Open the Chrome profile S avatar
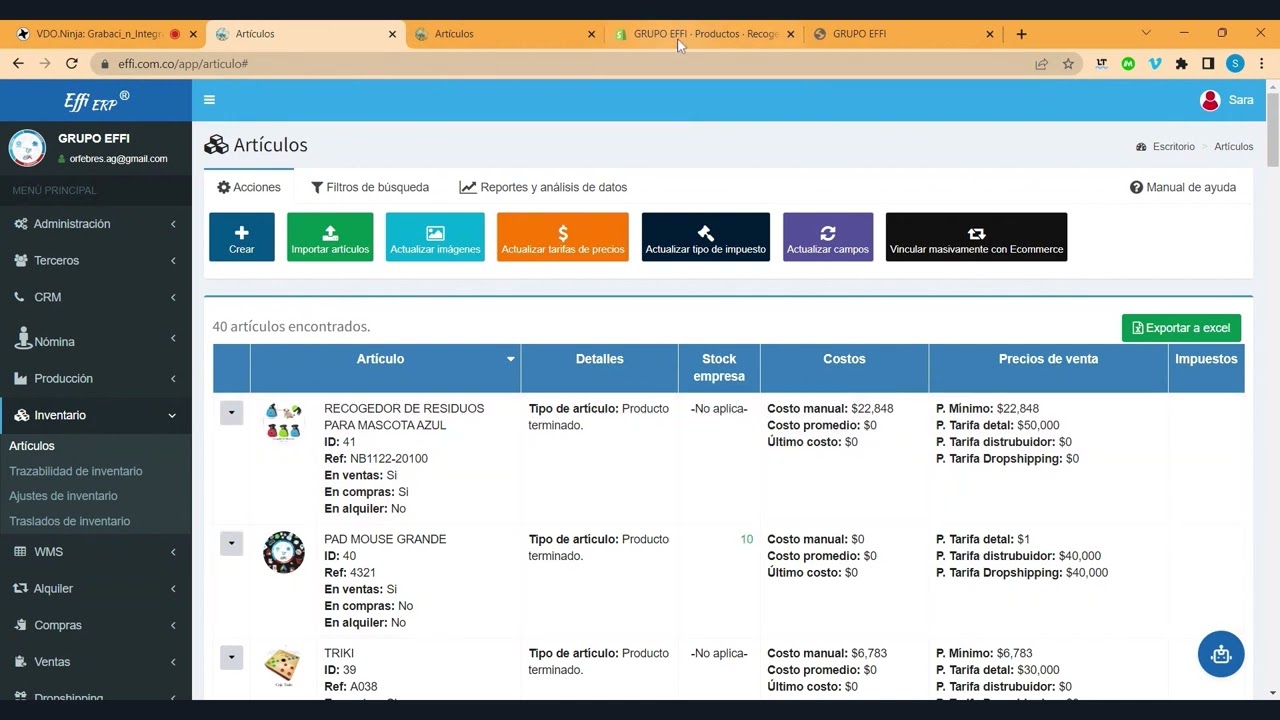The image size is (1280, 720). 1235,63
